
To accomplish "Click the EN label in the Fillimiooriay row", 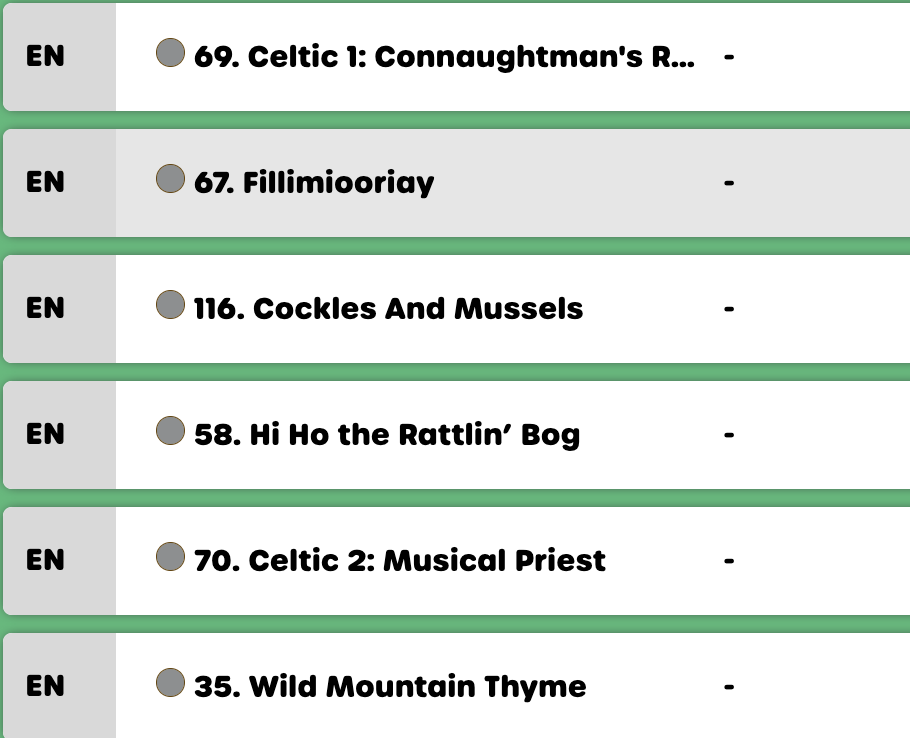I will tap(45, 183).
